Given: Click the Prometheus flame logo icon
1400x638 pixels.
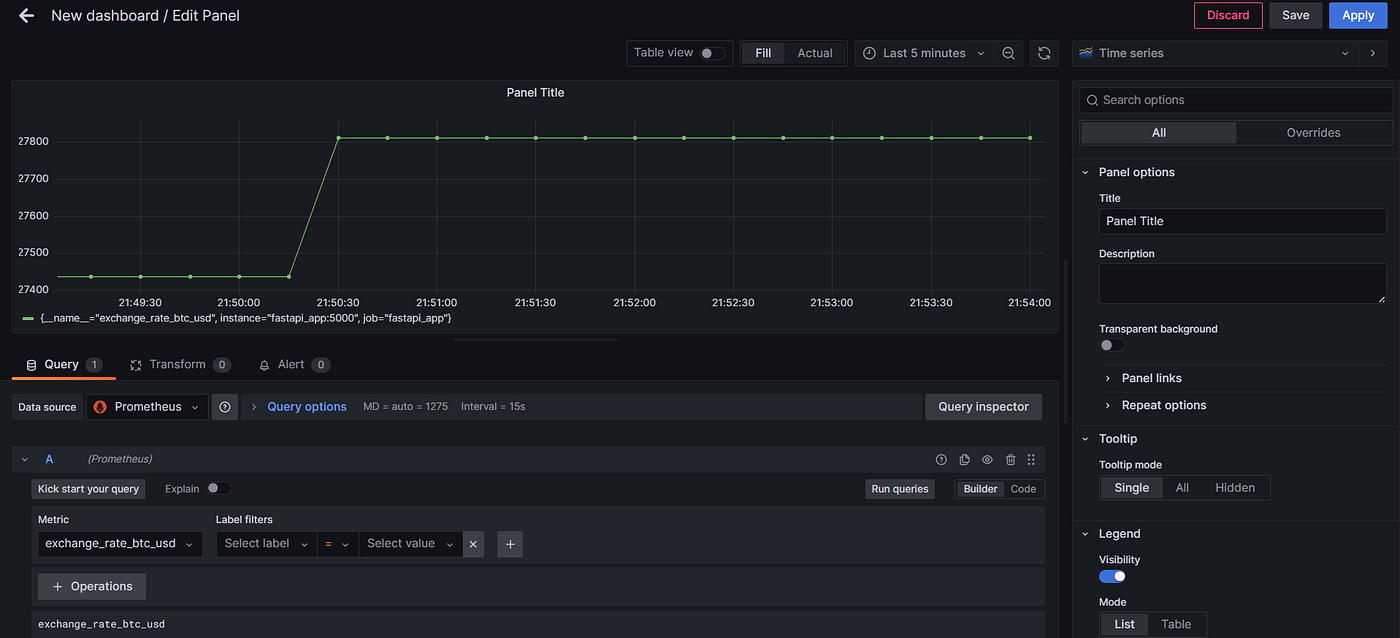Looking at the screenshot, I should [x=100, y=407].
